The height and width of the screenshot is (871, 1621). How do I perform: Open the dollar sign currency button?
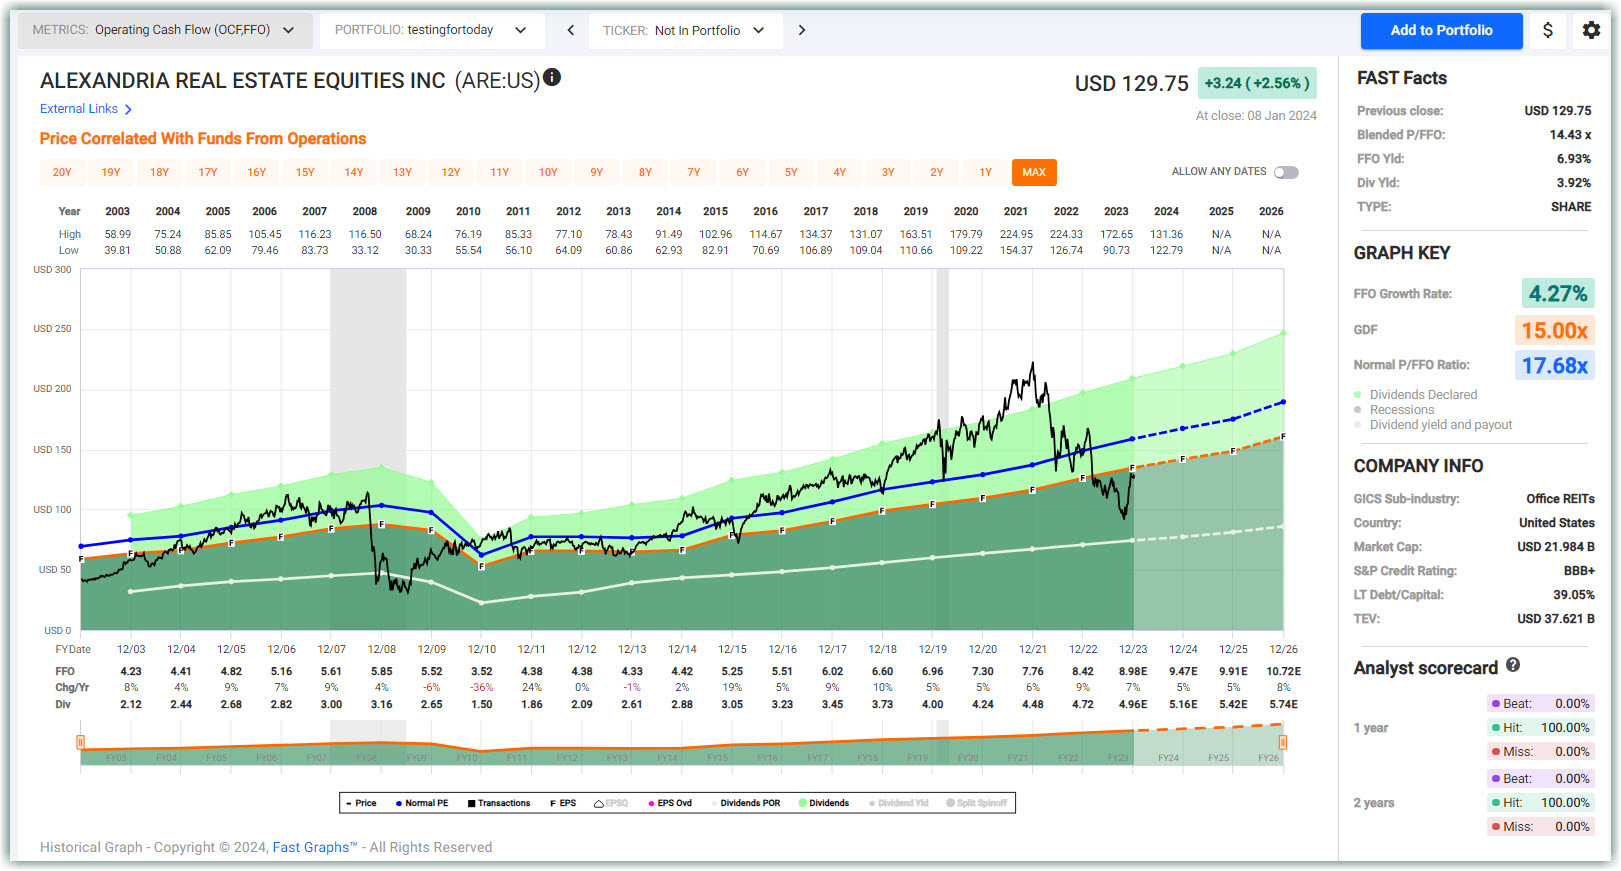pos(1548,30)
